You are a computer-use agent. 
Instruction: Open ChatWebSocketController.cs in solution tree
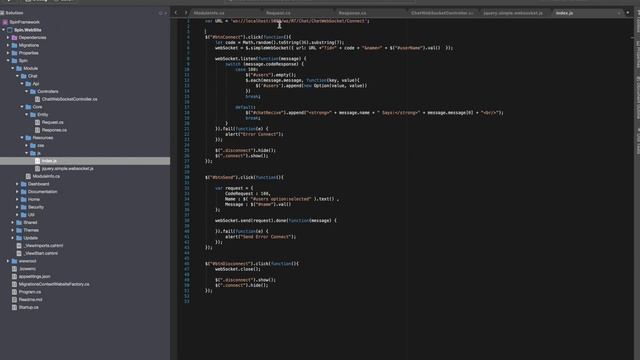coord(69,99)
